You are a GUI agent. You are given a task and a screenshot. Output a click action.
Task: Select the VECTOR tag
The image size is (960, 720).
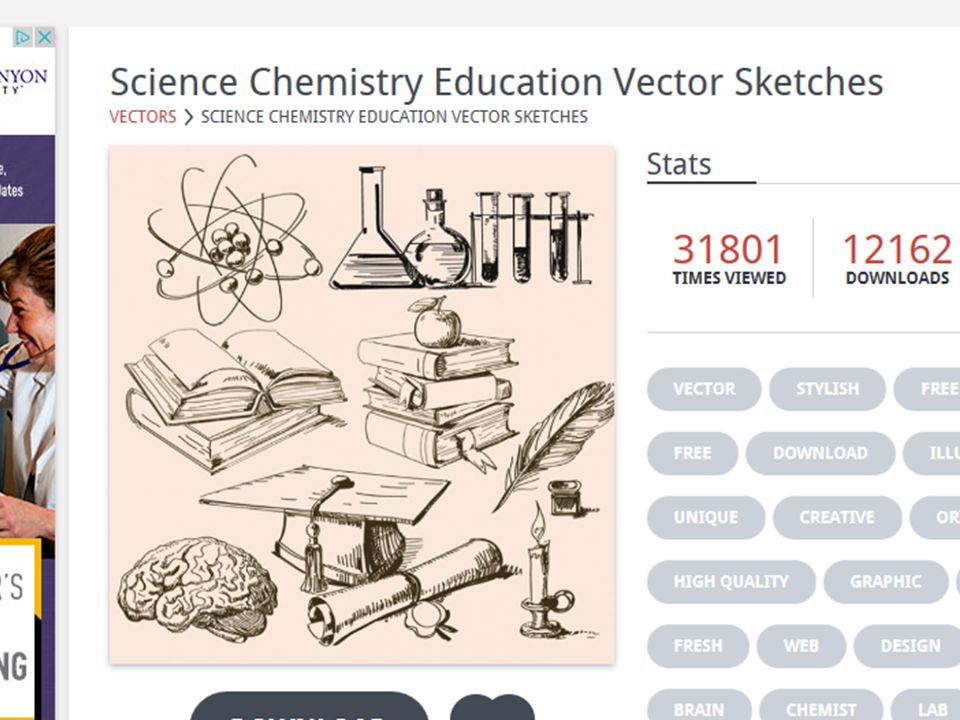[704, 389]
